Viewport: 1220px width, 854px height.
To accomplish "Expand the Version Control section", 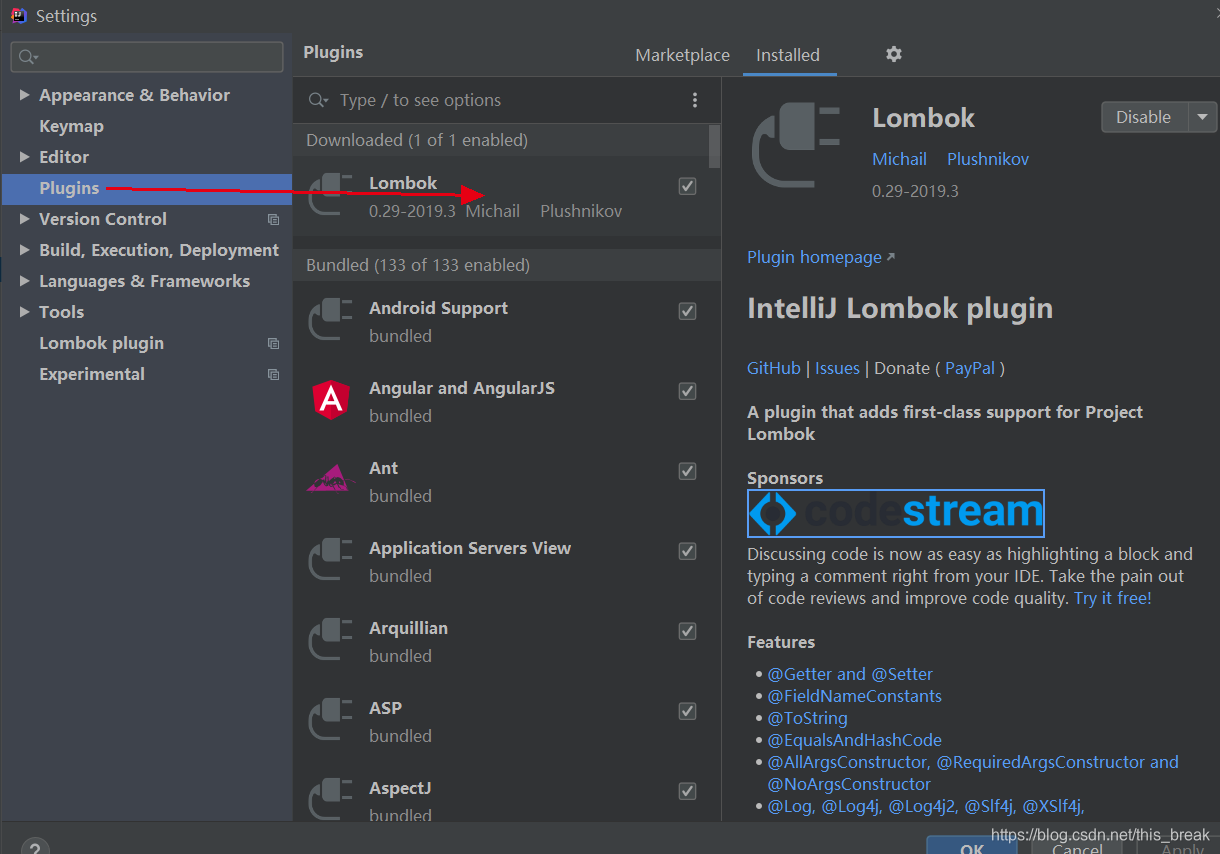I will (25, 219).
